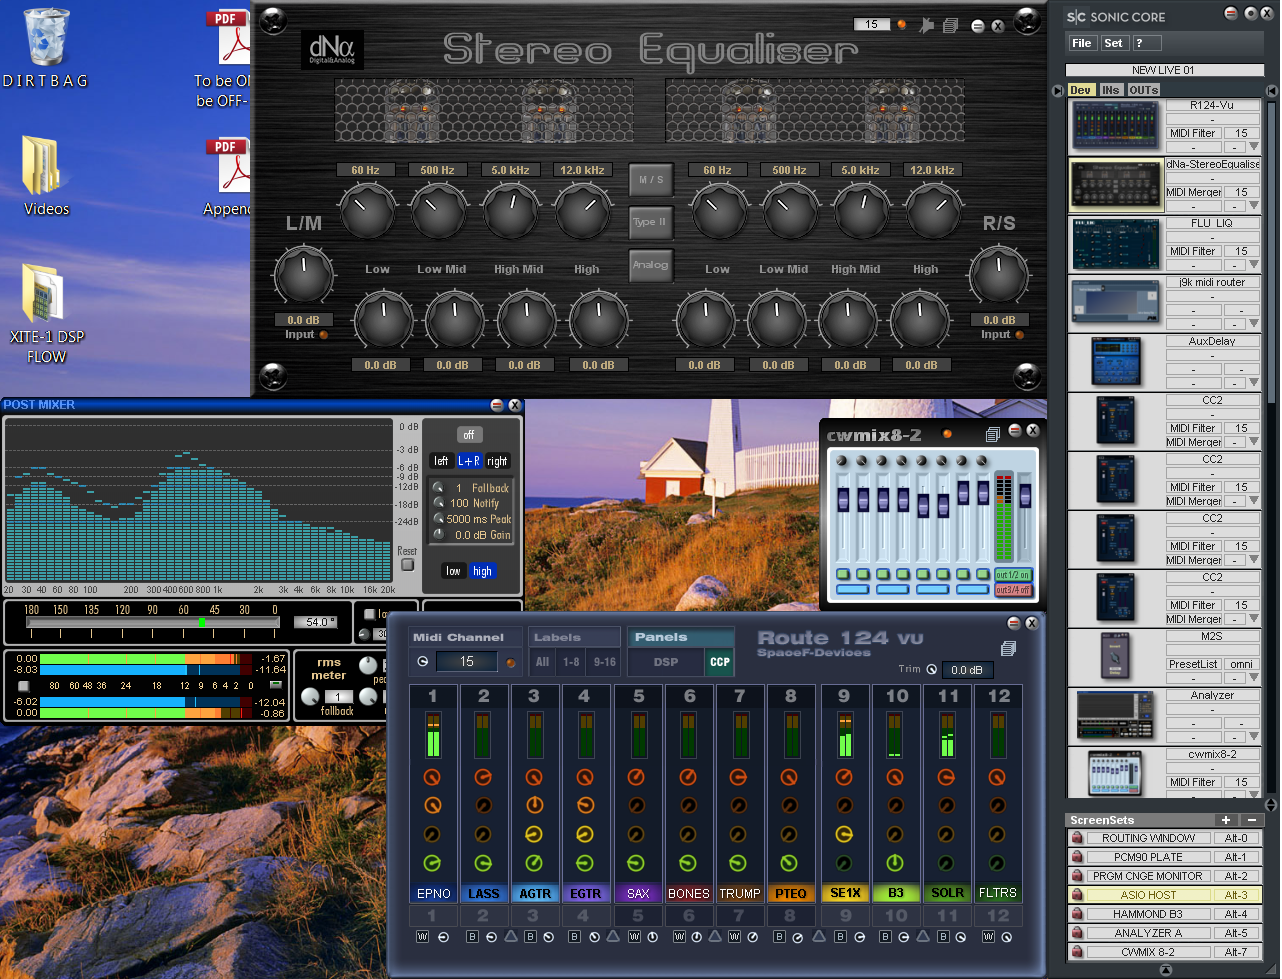This screenshot has height=979, width=1282.
Task: Select the 'low' resolution button in Post Mixer
Action: point(454,571)
